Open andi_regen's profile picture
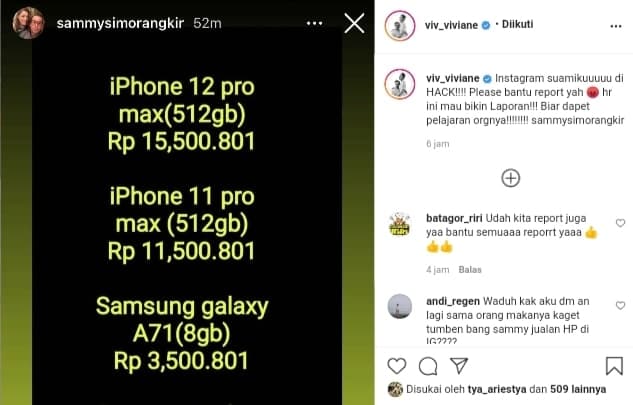 coord(400,306)
